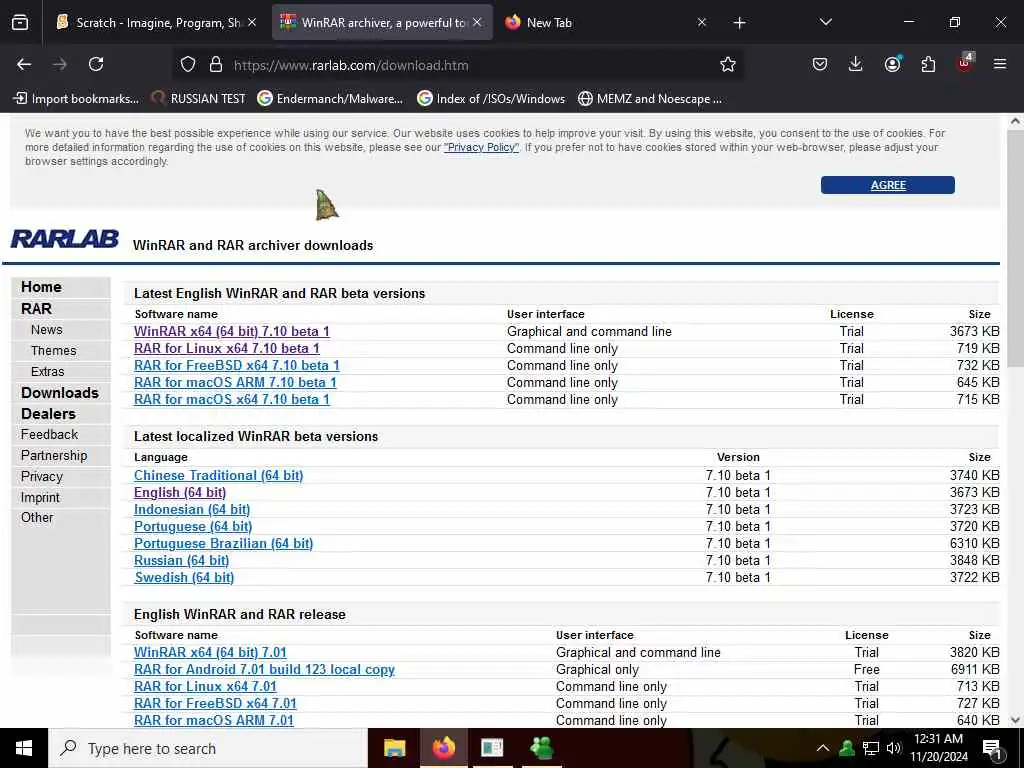Download RAR for FreeBSD x64 7.10 beta 1
The width and height of the screenshot is (1024, 768).
point(236,365)
